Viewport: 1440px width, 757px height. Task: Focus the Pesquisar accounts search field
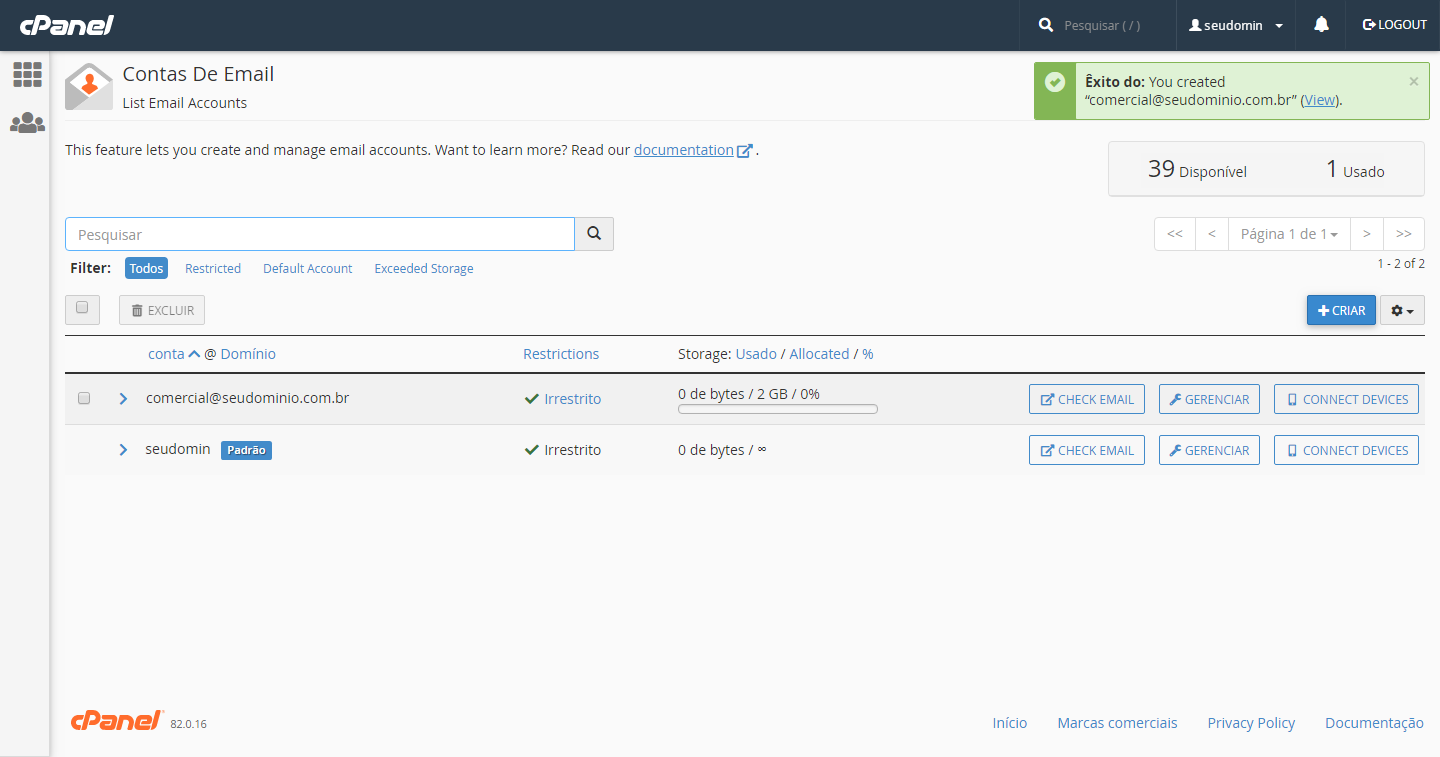click(320, 234)
